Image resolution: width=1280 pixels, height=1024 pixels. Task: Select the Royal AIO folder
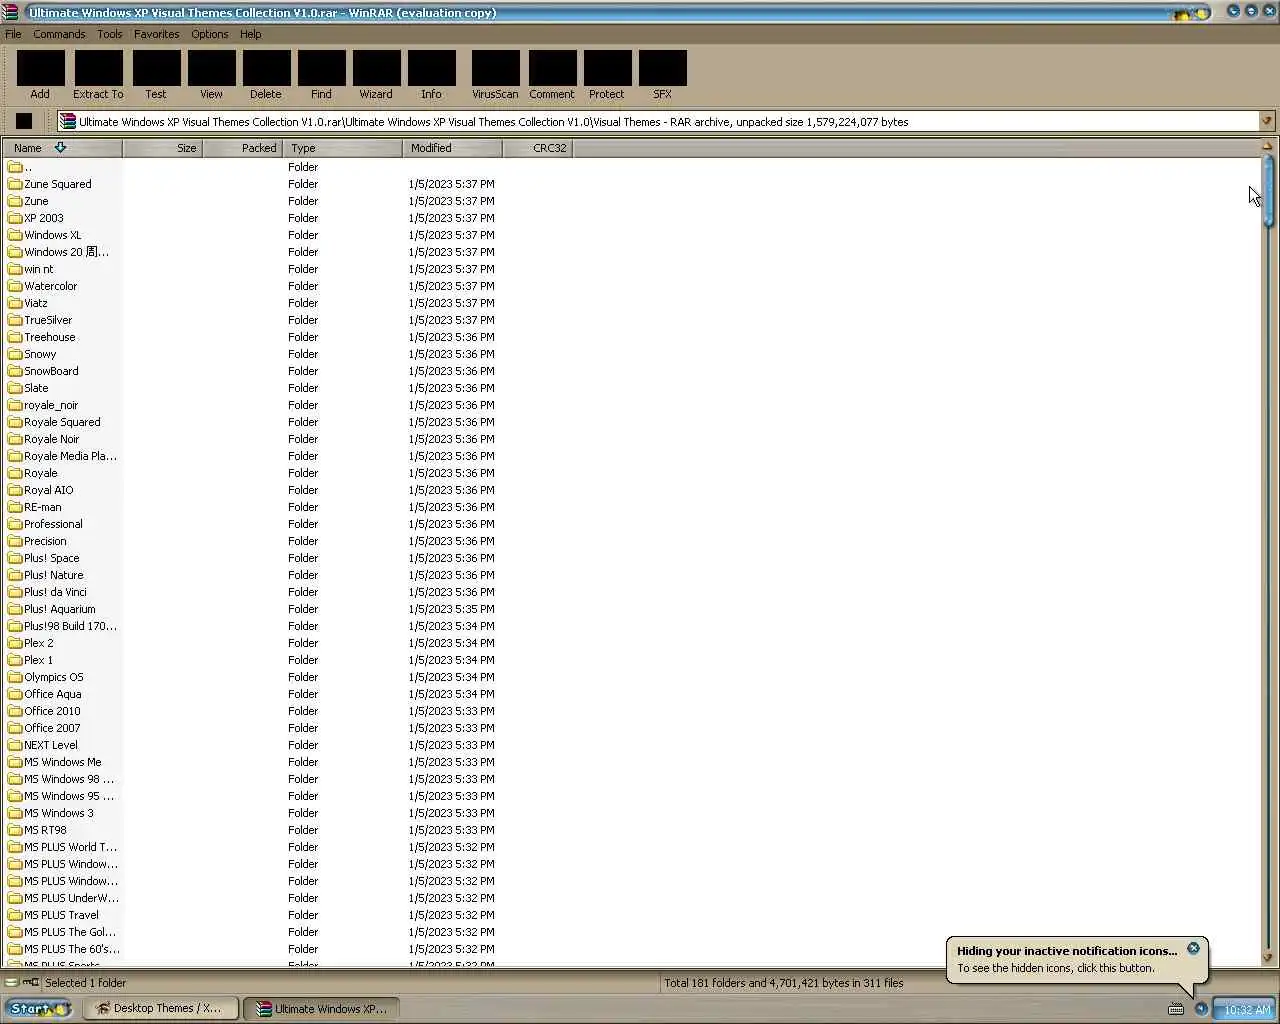click(x=40, y=490)
